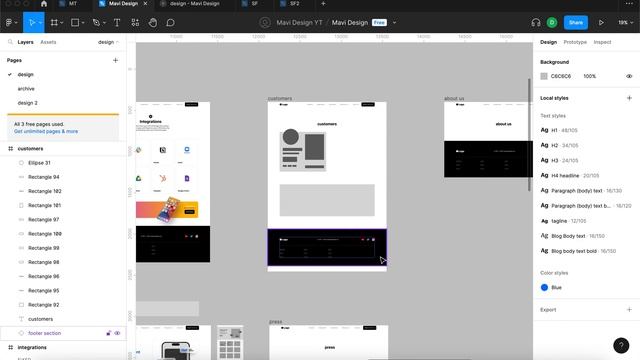Select the Pen tool

tap(96, 23)
